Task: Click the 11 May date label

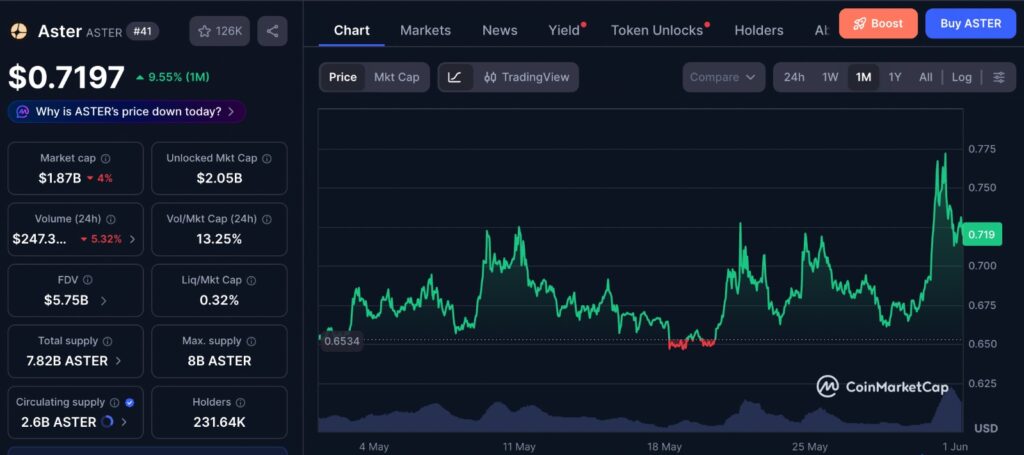Action: pos(519,447)
